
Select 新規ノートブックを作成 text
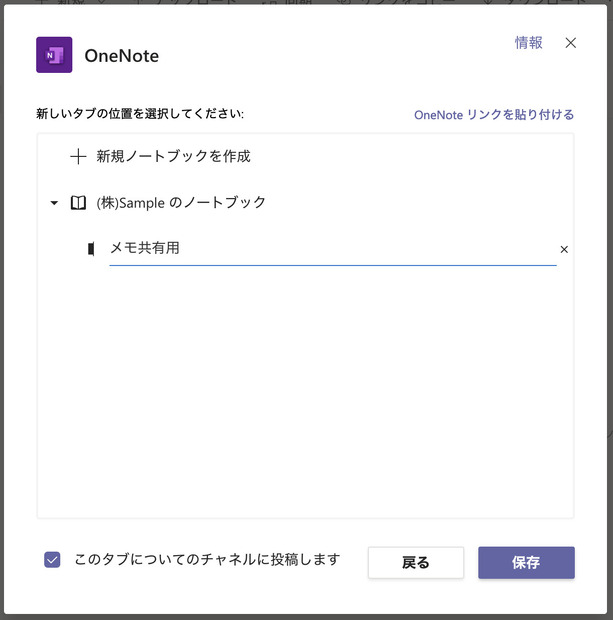(173, 156)
